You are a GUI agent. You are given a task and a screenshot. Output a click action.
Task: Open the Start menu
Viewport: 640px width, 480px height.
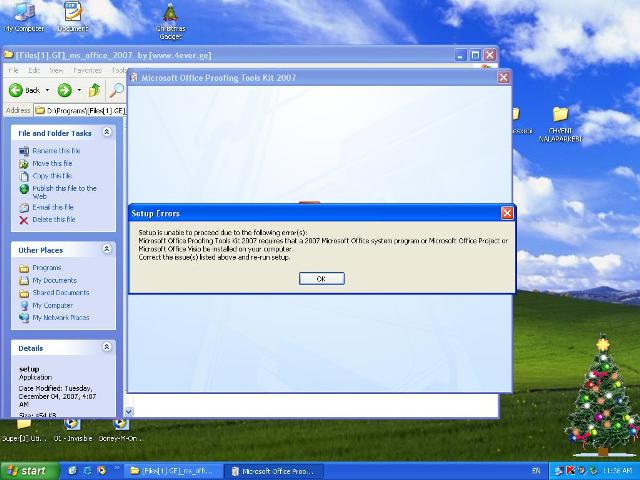click(x=30, y=471)
